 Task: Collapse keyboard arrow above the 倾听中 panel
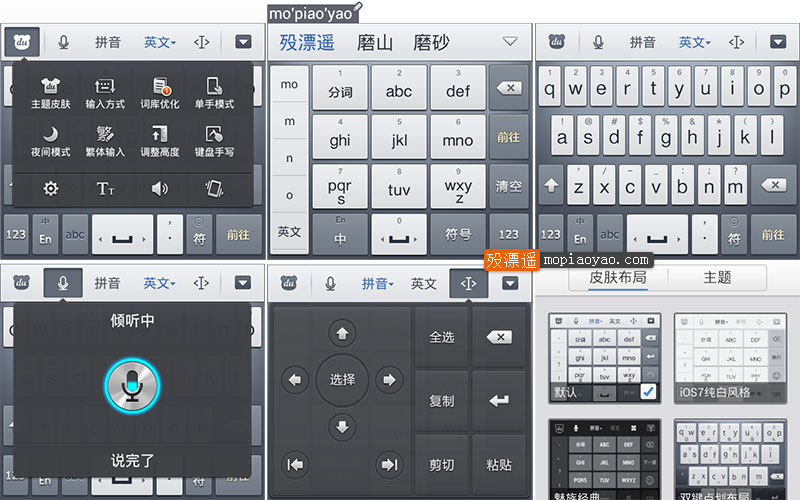(x=242, y=283)
